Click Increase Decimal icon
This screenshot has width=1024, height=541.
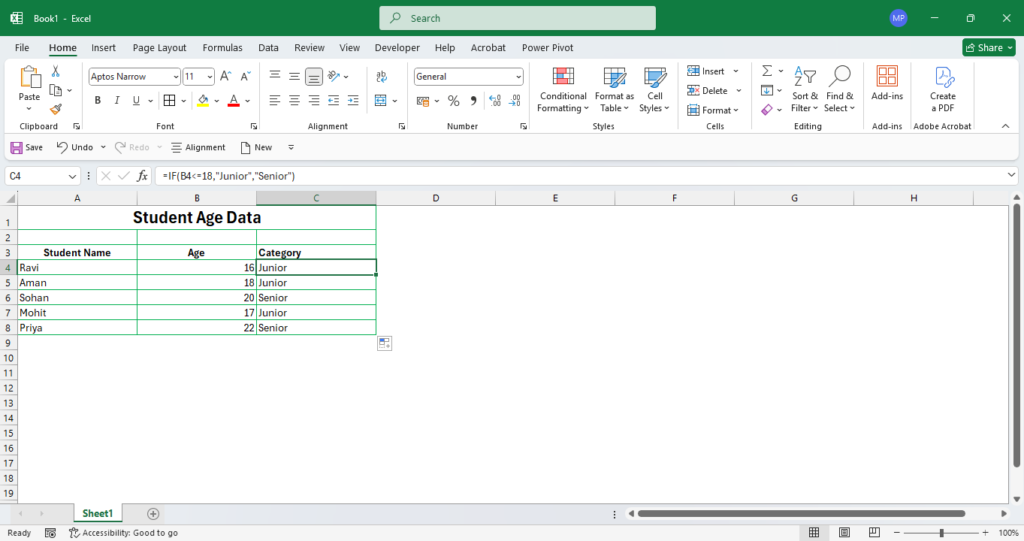[x=494, y=101]
